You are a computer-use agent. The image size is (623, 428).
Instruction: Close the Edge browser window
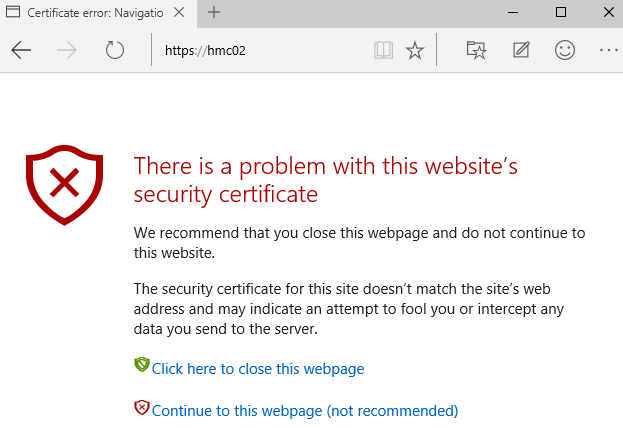605,12
